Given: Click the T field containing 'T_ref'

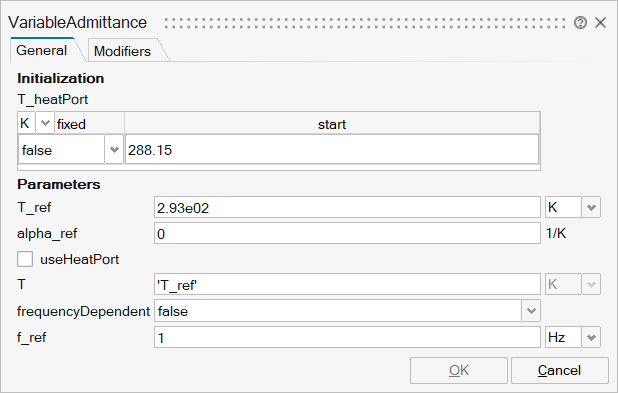Looking at the screenshot, I should pos(347,284).
